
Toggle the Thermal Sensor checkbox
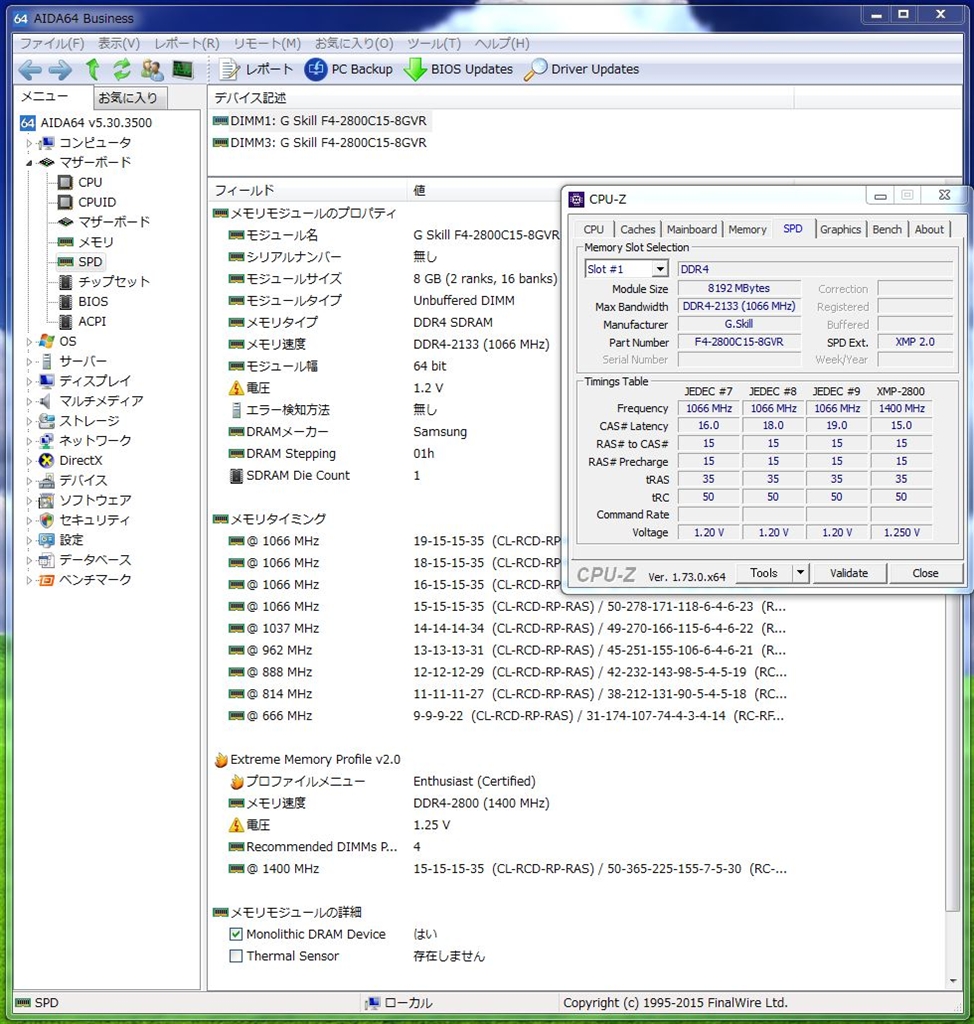pos(236,956)
